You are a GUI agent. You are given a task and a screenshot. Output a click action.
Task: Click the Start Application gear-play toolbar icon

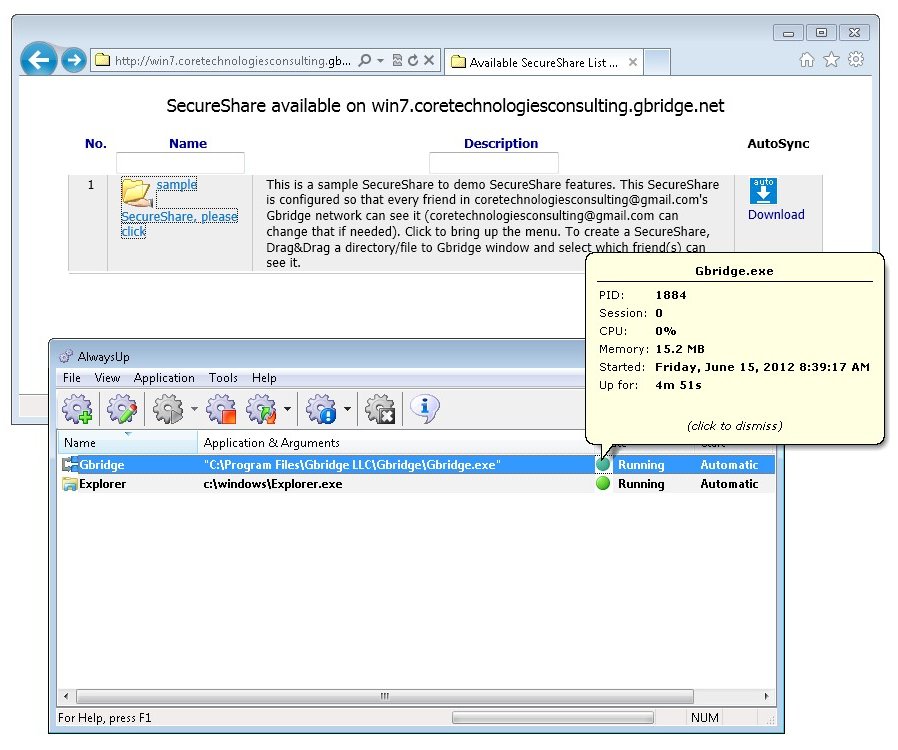pyautogui.click(x=168, y=409)
